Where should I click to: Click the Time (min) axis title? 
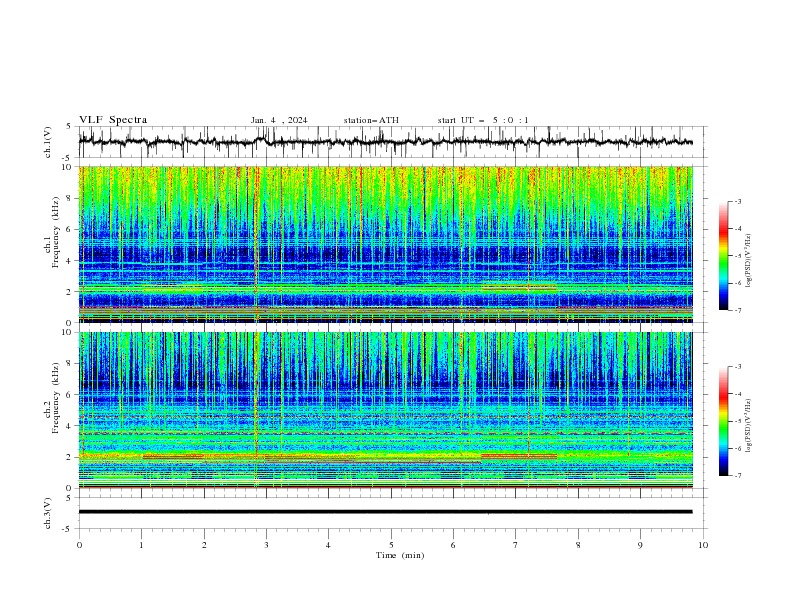[x=400, y=555]
